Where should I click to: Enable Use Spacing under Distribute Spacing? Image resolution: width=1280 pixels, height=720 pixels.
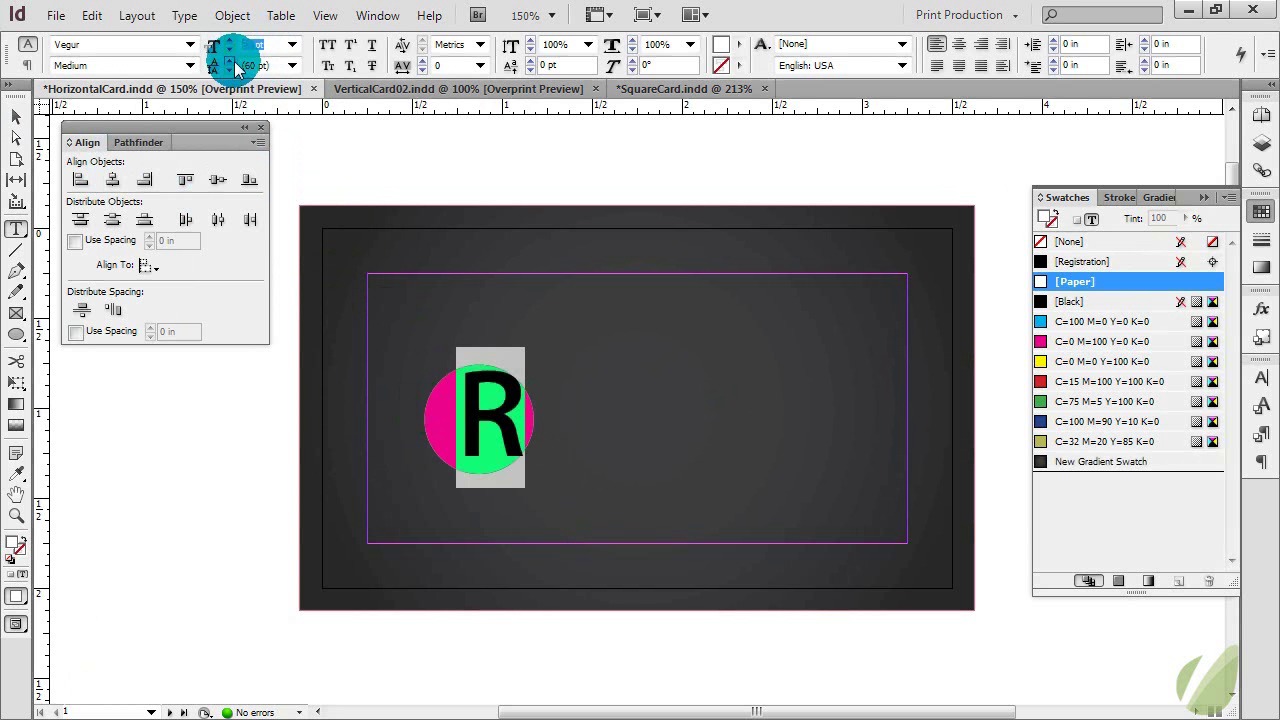pos(76,332)
